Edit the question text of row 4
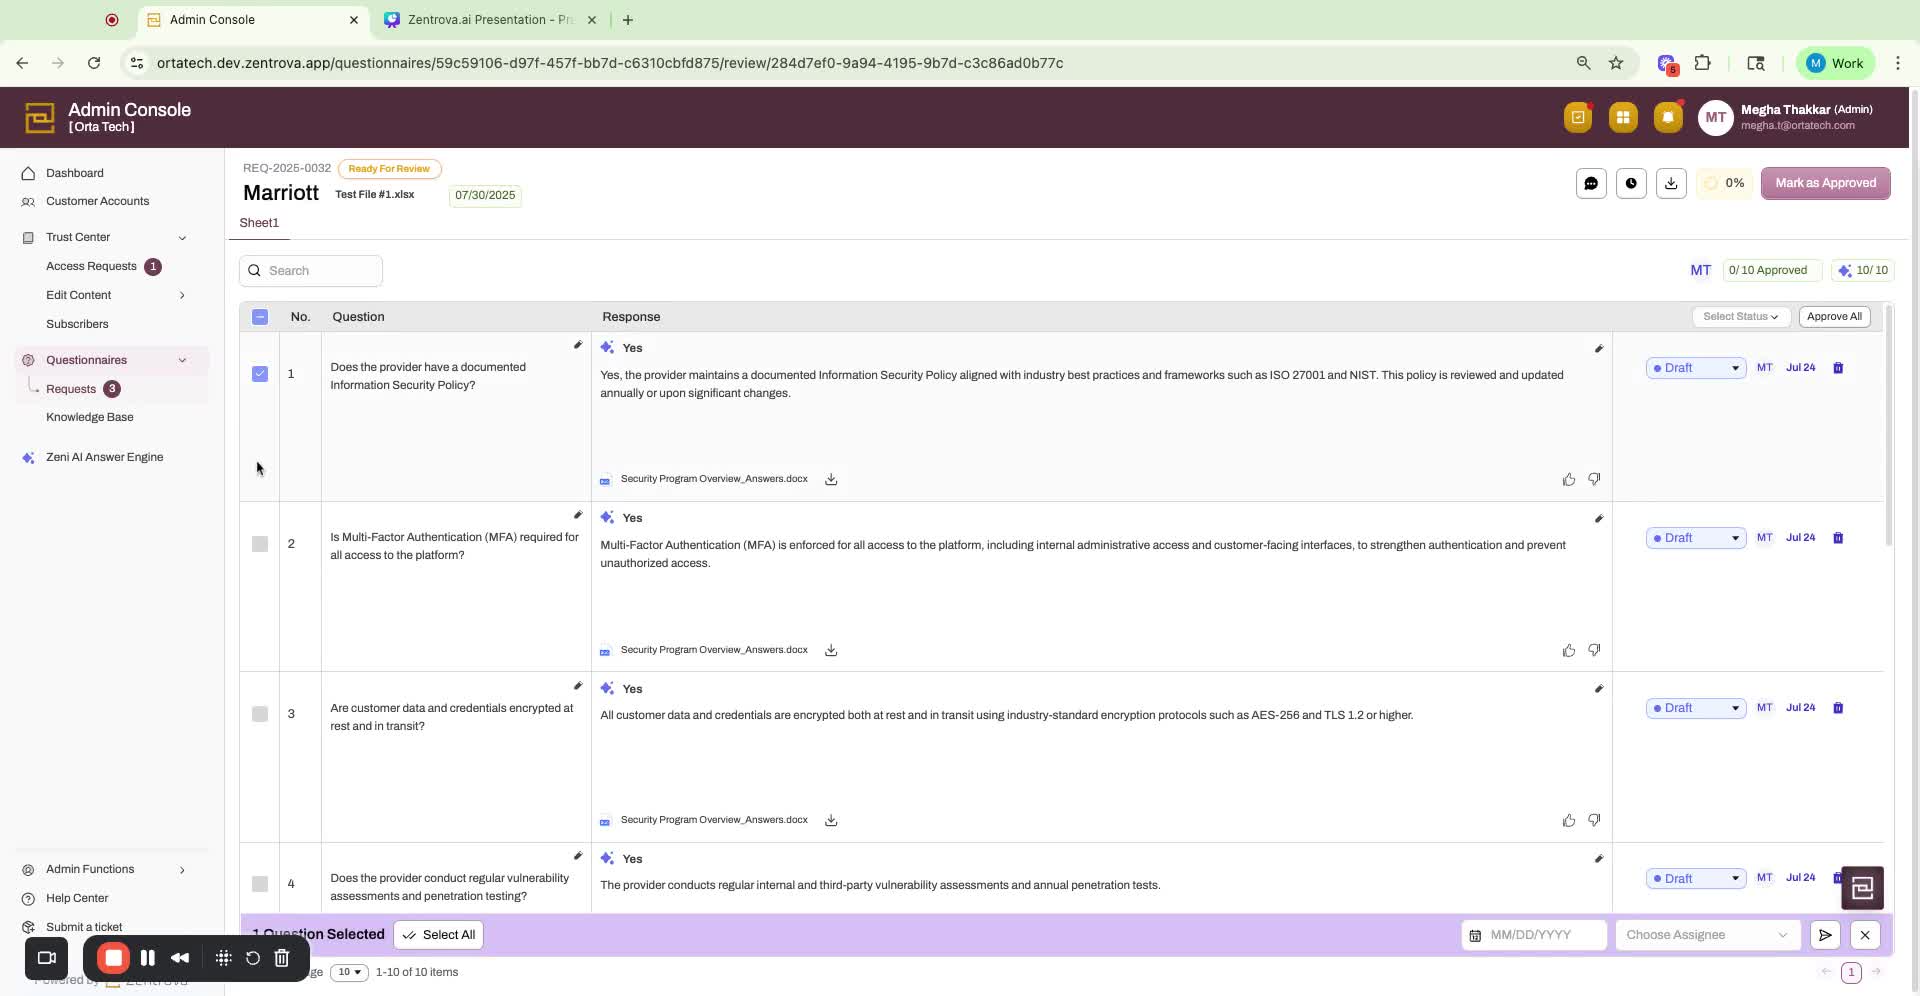Image resolution: width=1920 pixels, height=996 pixels. click(577, 856)
